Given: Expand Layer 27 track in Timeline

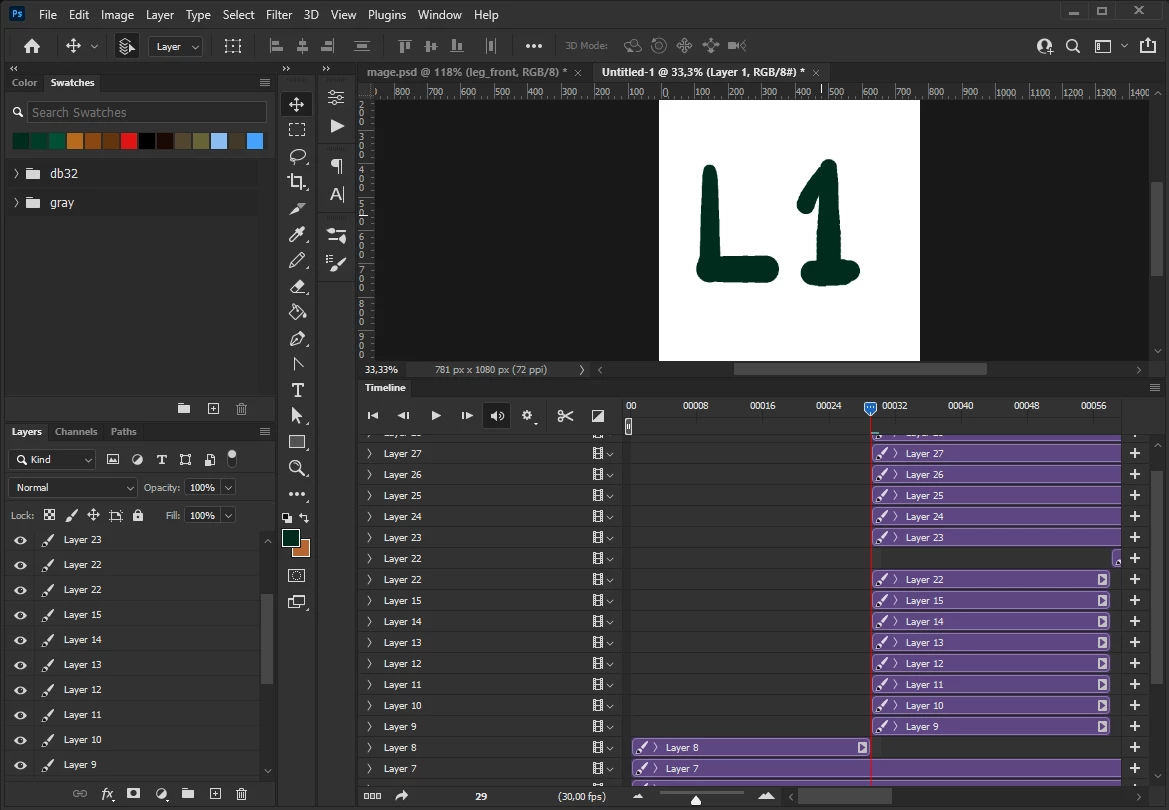Looking at the screenshot, I should pyautogui.click(x=369, y=453).
